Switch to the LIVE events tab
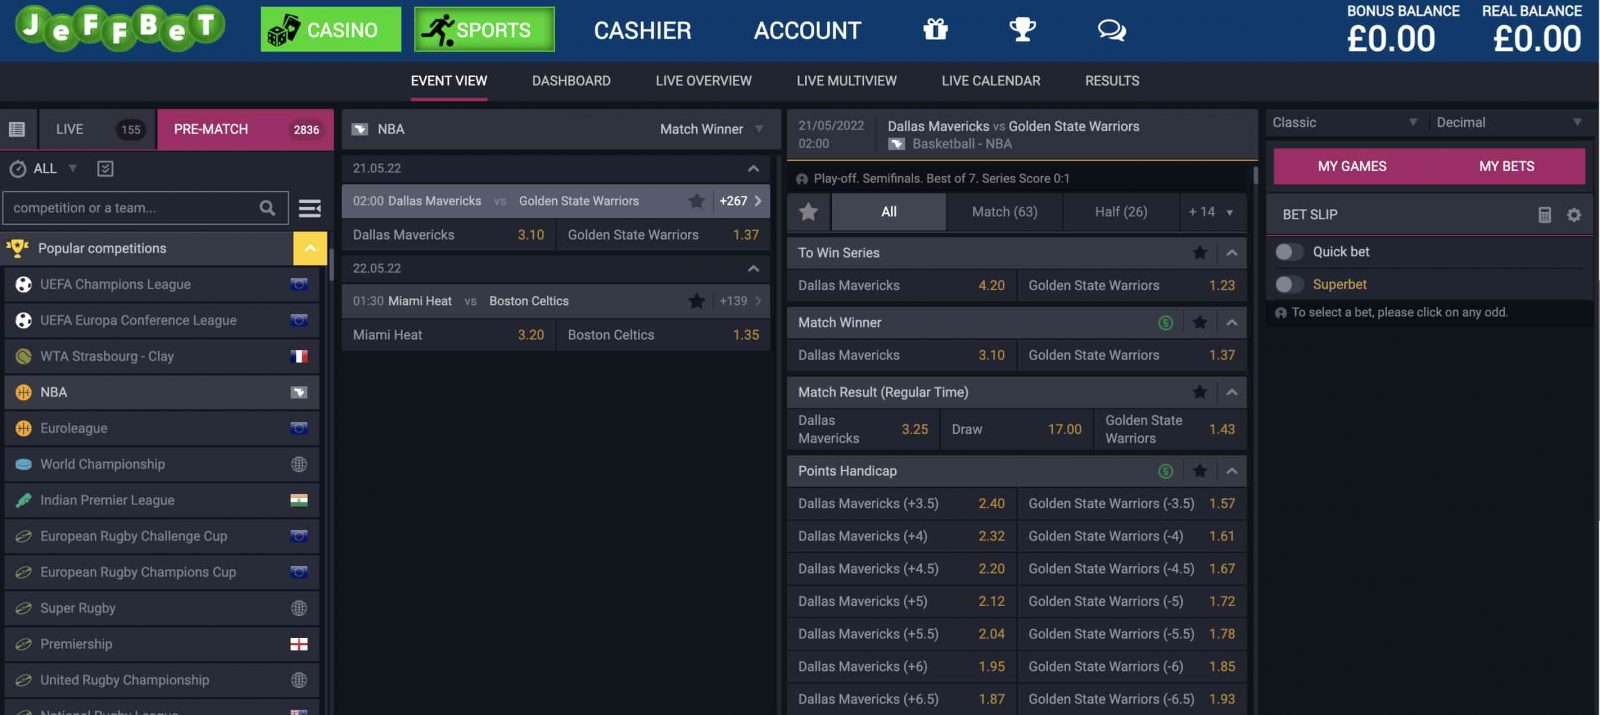This screenshot has width=1600, height=715. pyautogui.click(x=98, y=129)
